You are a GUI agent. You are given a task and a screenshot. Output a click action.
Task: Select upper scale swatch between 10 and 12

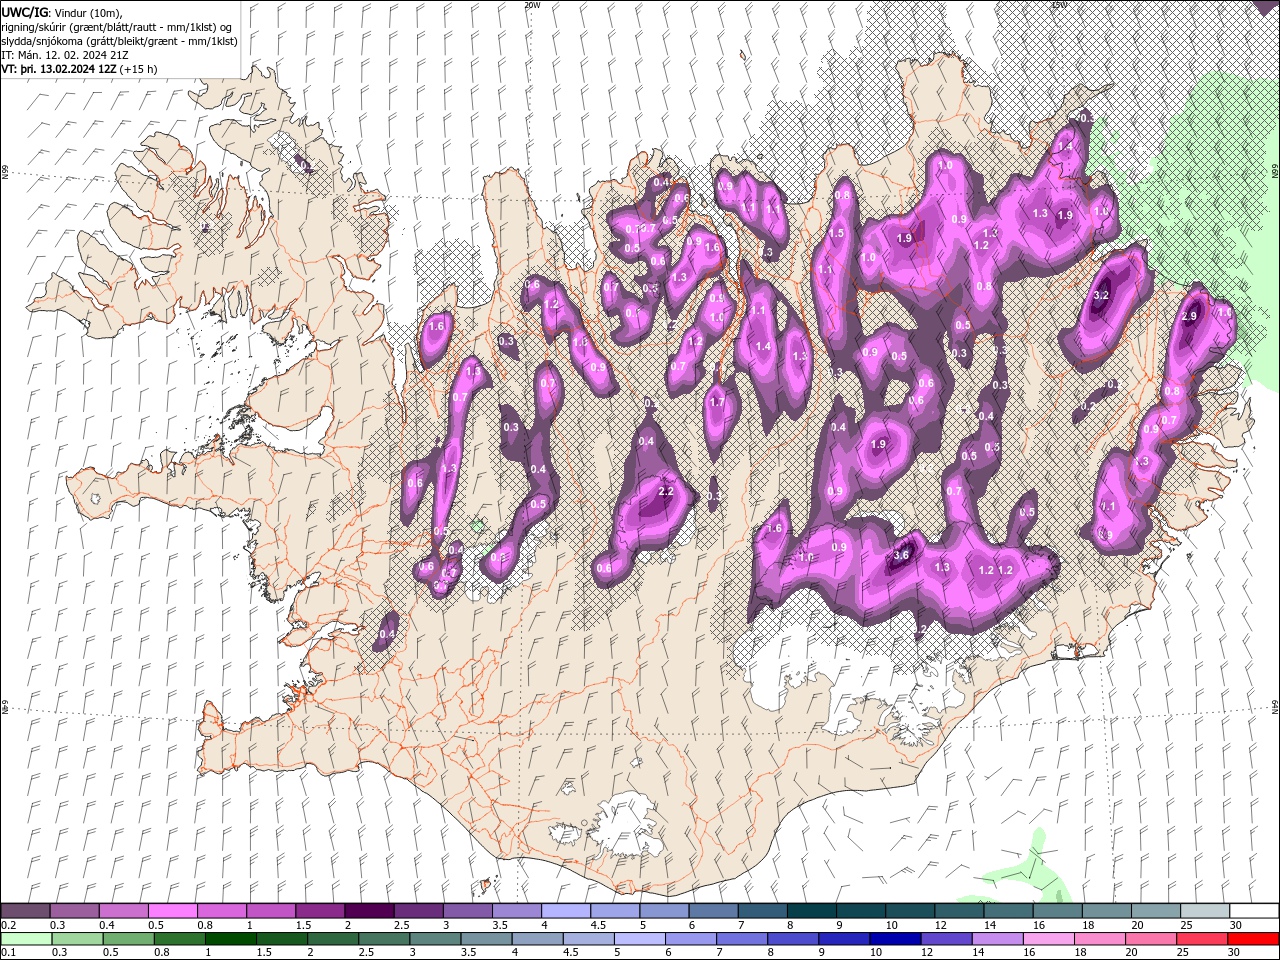909,911
